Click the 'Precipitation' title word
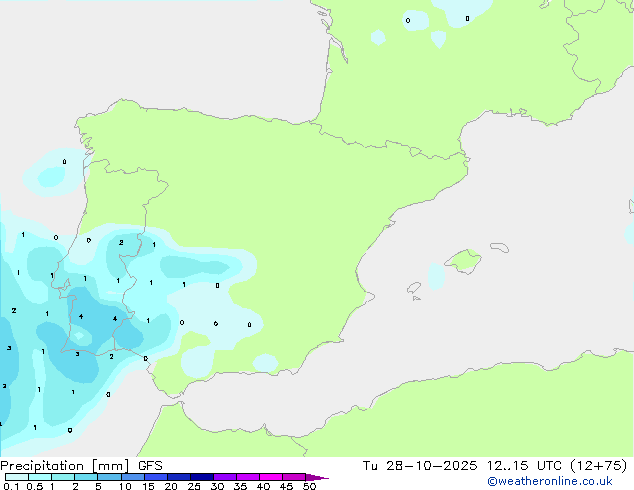Screen dimensions: 634x490 [x=42, y=466]
